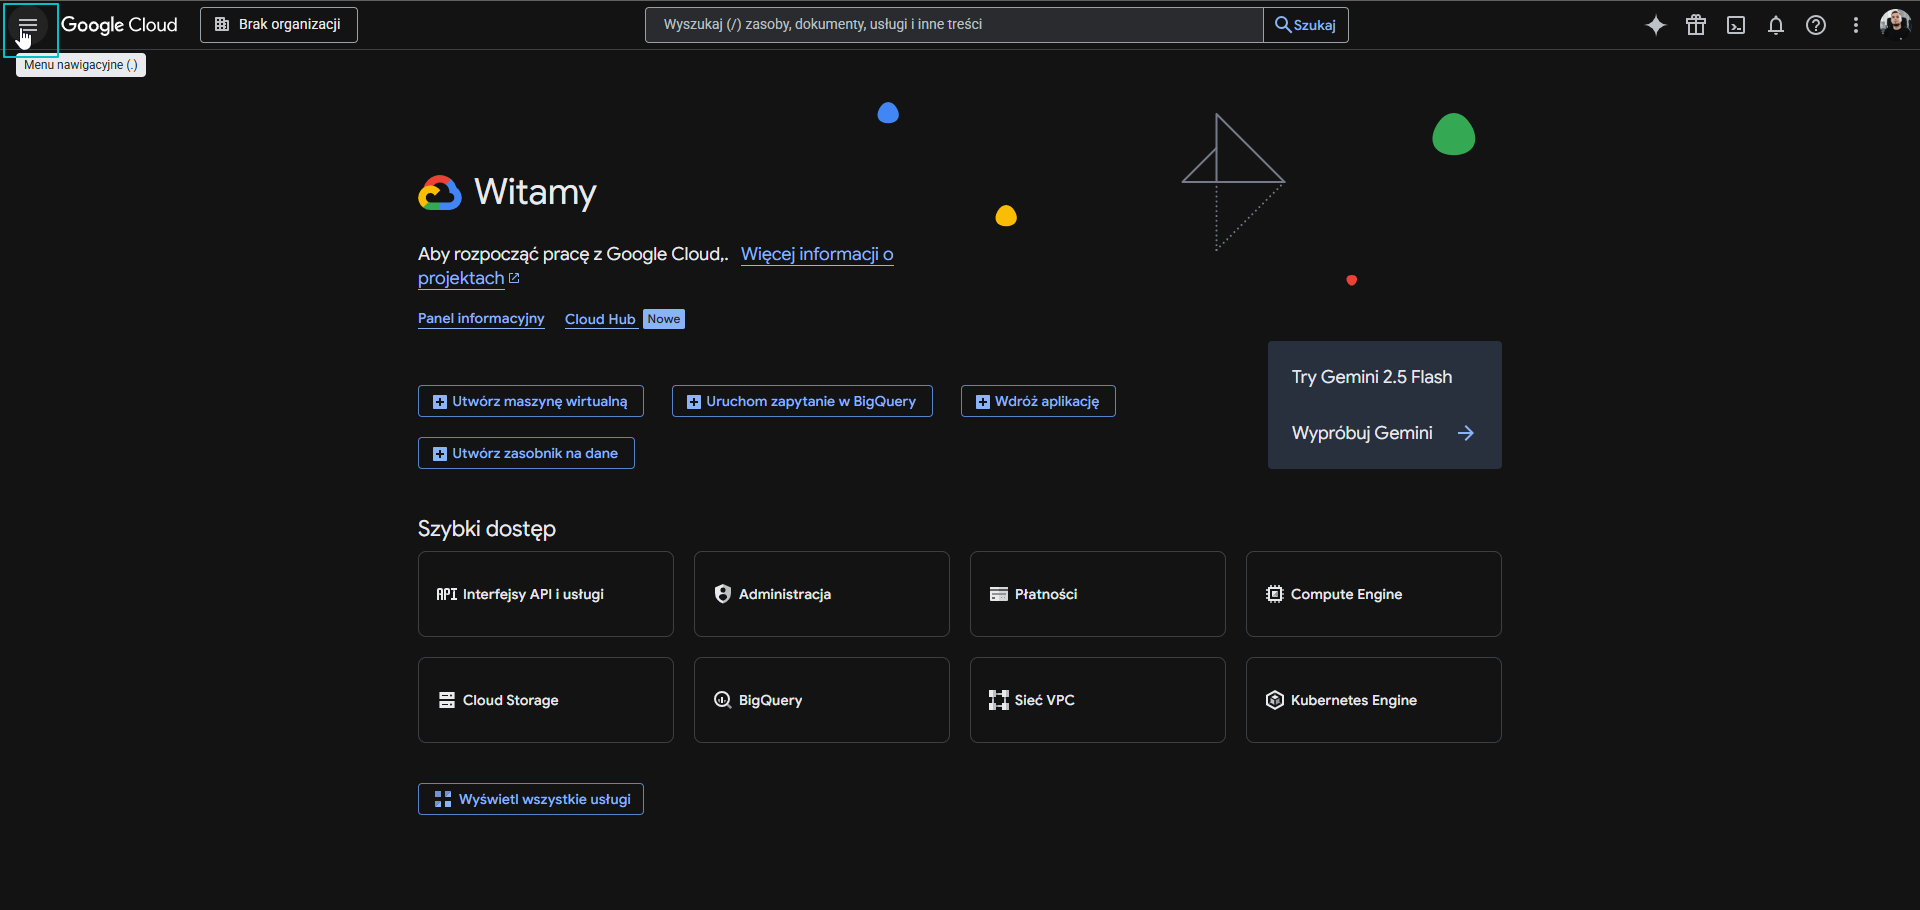1920x910 pixels.
Task: Activate the Cloud Shell terminal icon
Action: tap(1736, 25)
